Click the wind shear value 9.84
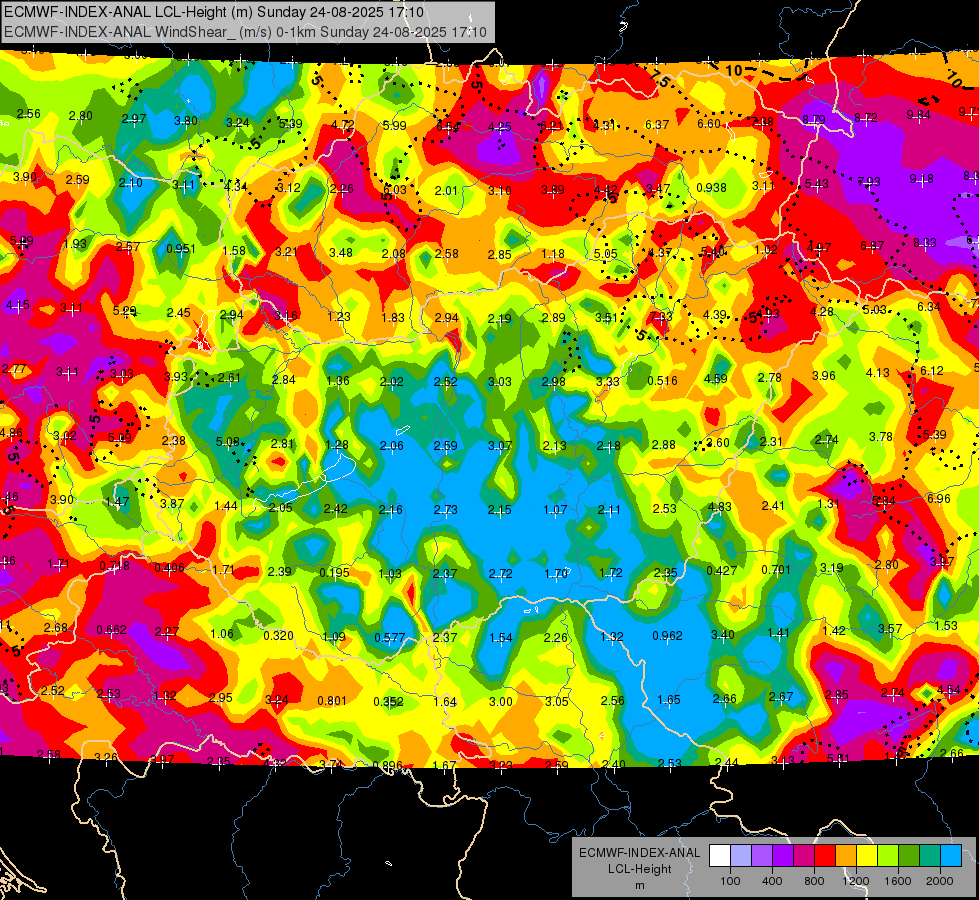Screen dimensions: 979x900 pyautogui.click(x=918, y=115)
